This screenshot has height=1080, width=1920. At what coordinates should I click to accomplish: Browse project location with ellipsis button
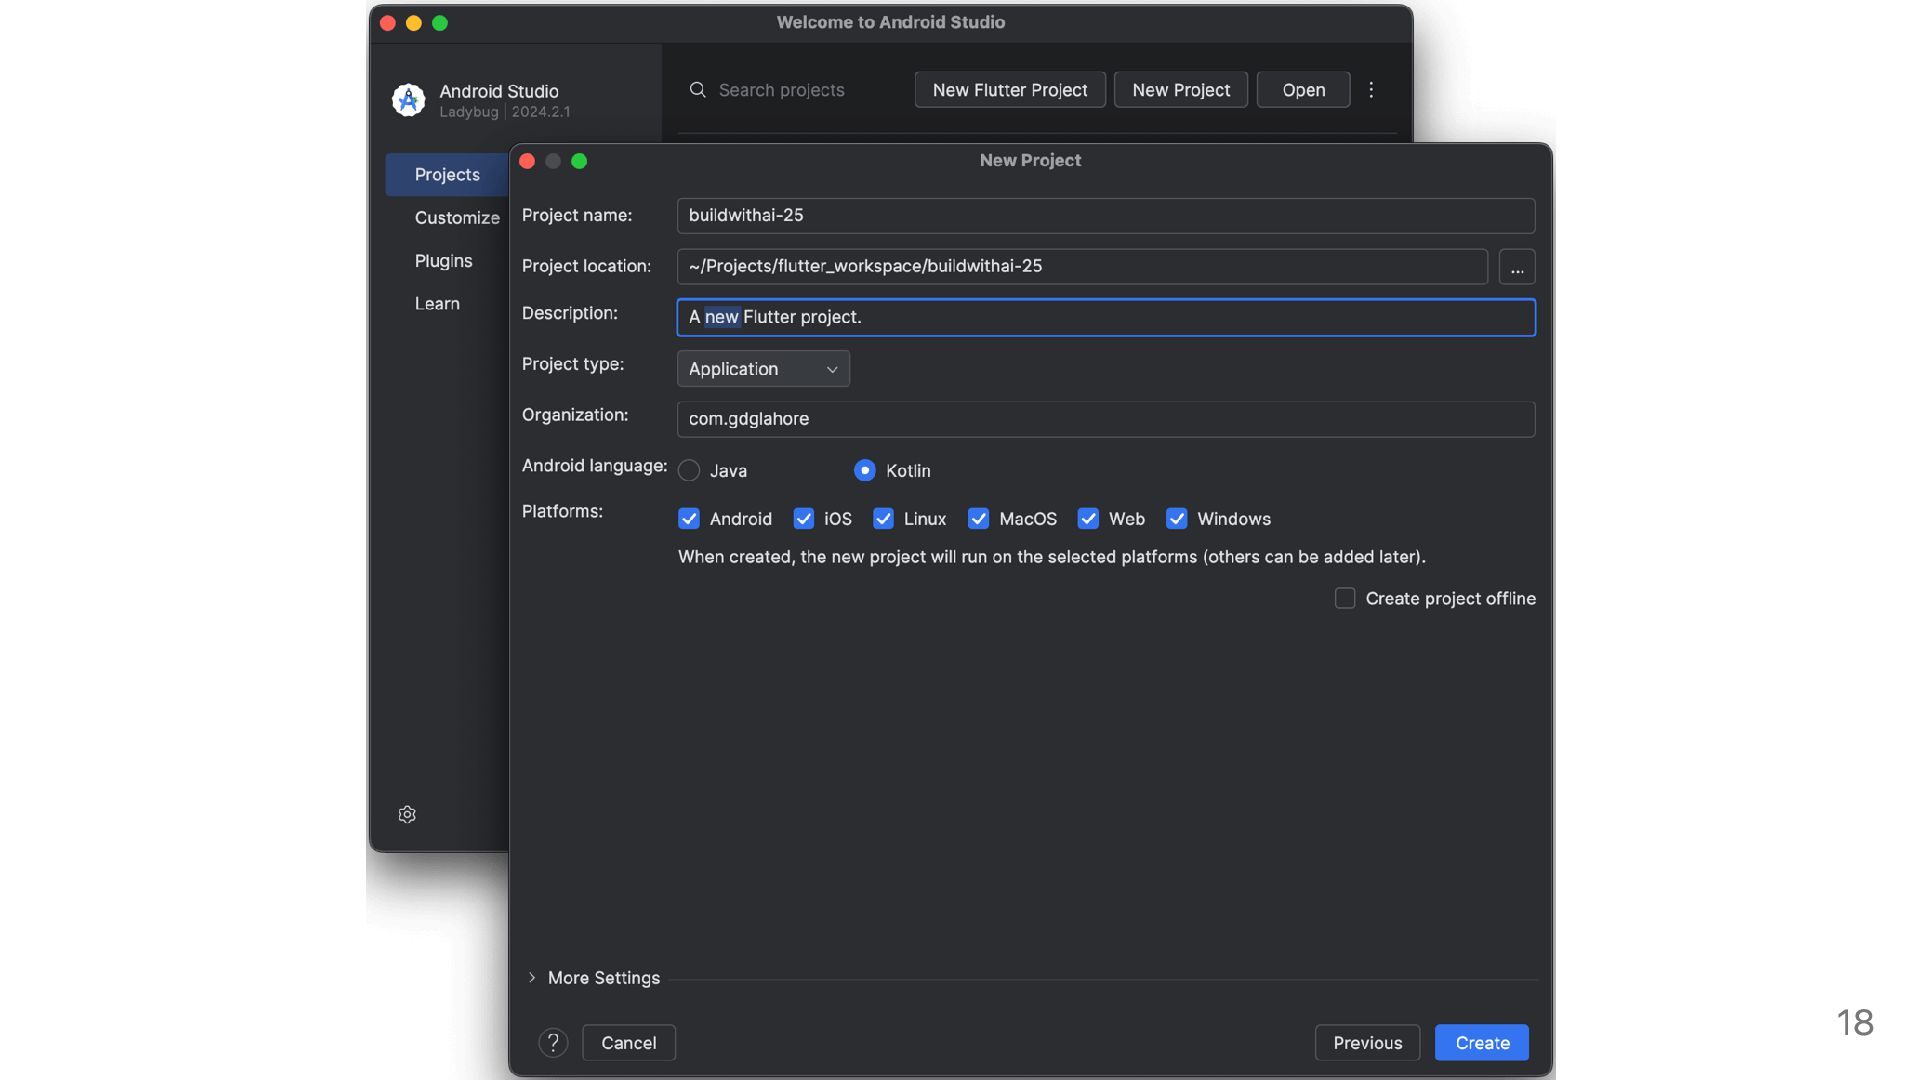[1517, 267]
